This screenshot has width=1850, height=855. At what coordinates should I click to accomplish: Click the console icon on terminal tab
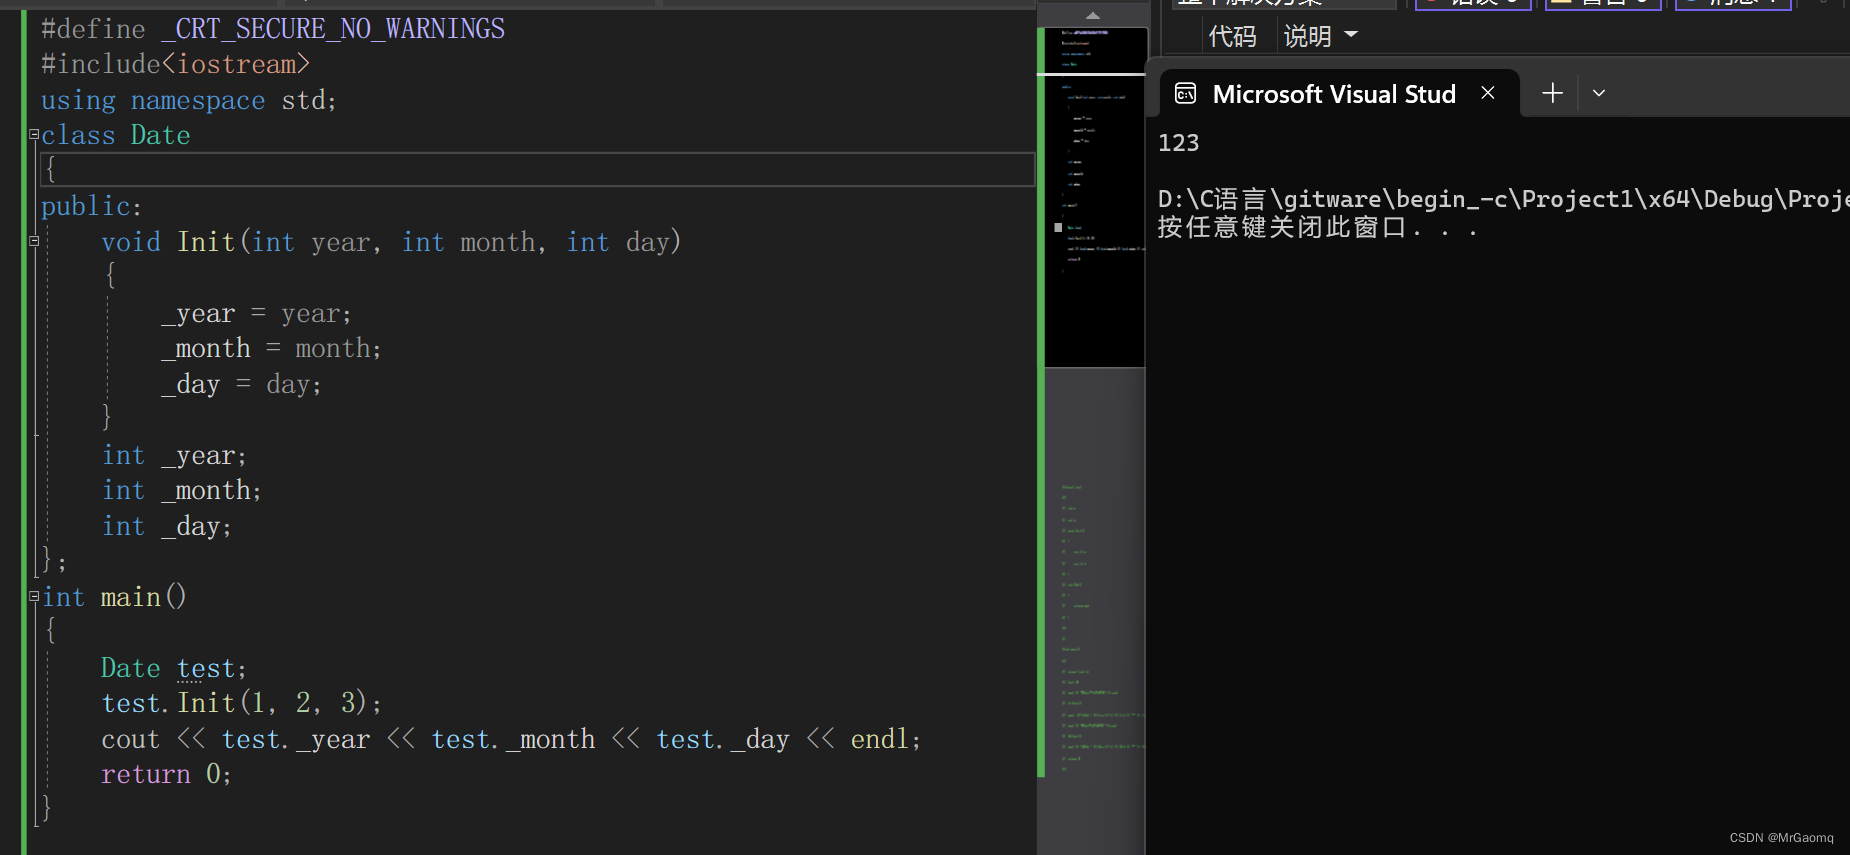click(1185, 94)
